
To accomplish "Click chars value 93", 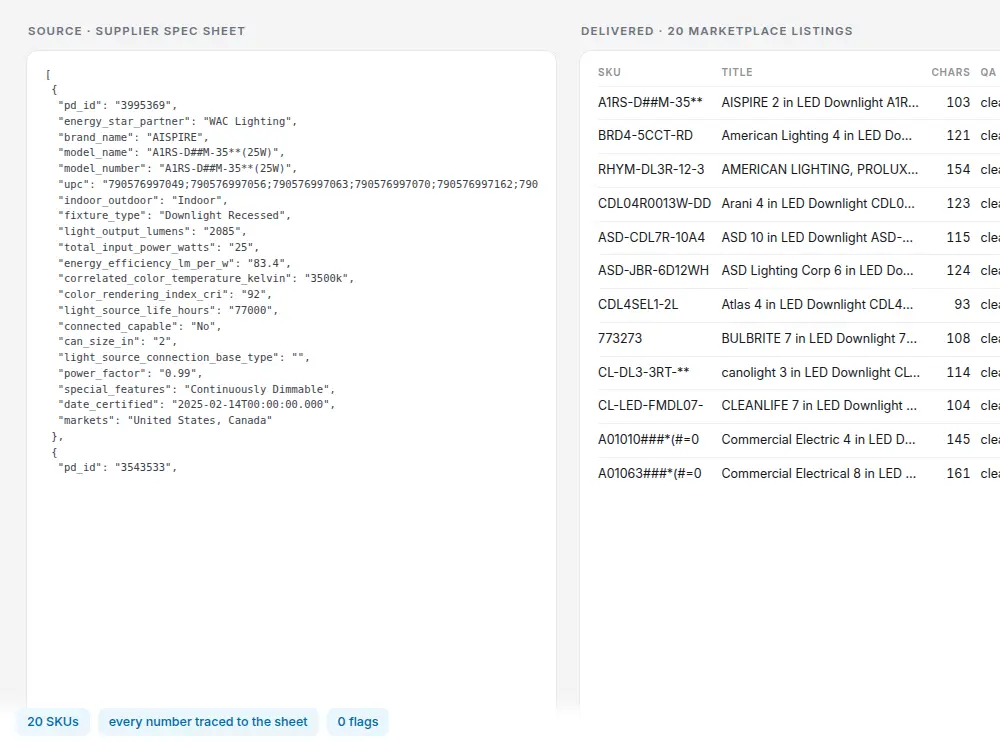I will (x=962, y=304).
